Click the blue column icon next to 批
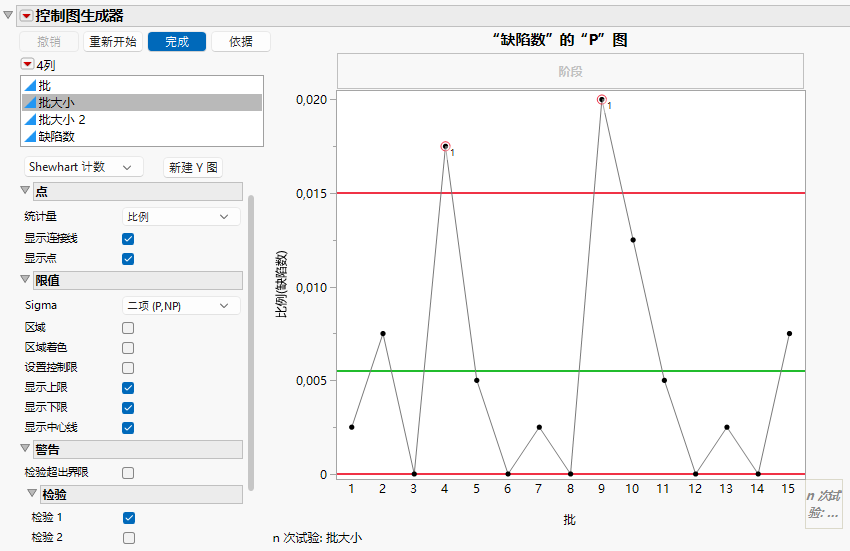 coord(30,85)
